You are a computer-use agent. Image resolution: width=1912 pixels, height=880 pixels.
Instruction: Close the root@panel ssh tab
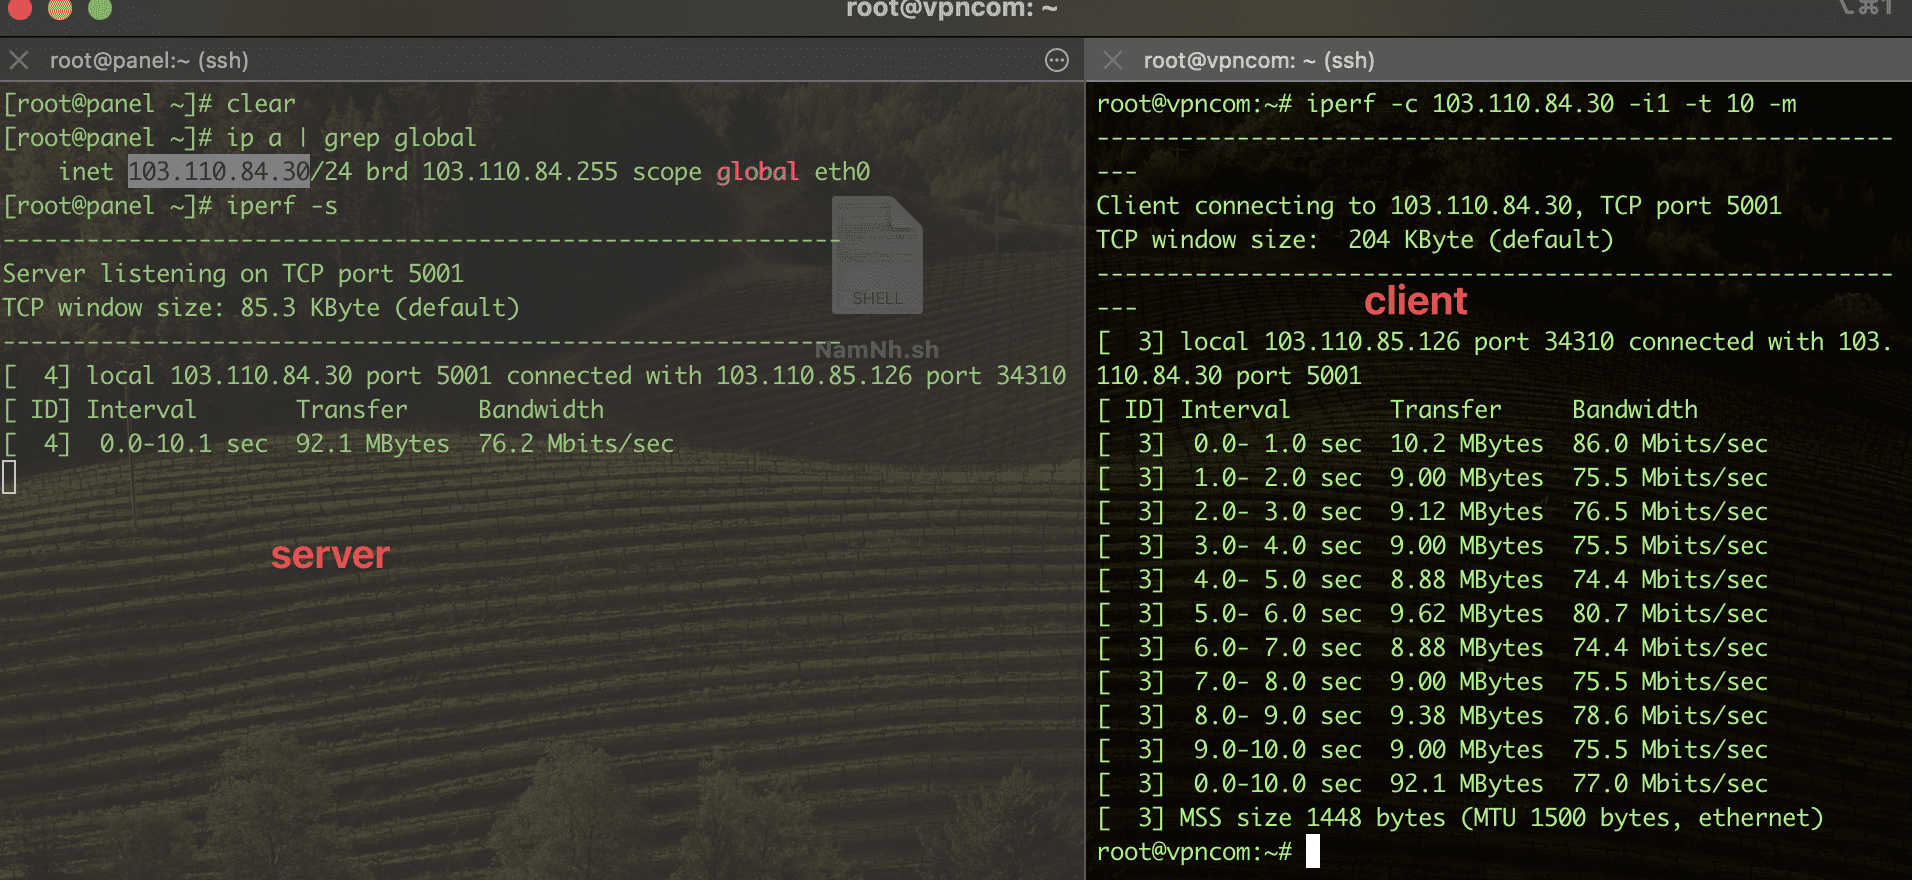pyautogui.click(x=19, y=60)
